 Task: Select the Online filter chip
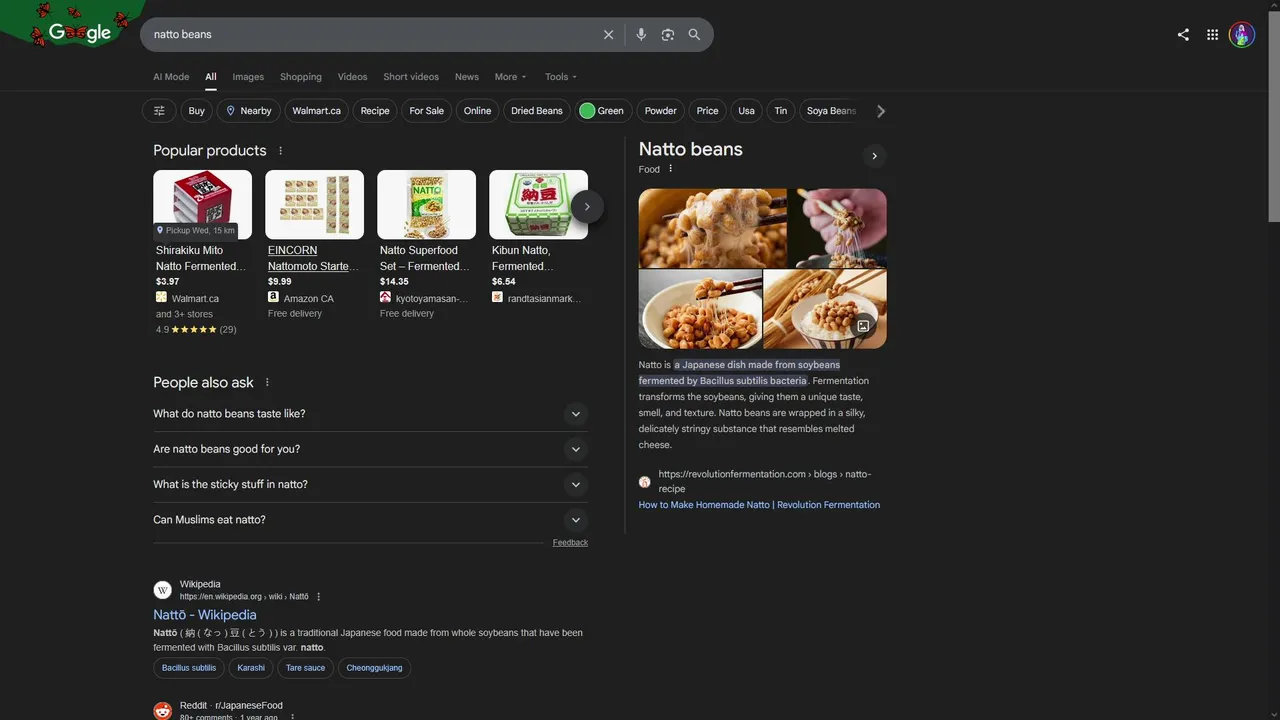477,111
